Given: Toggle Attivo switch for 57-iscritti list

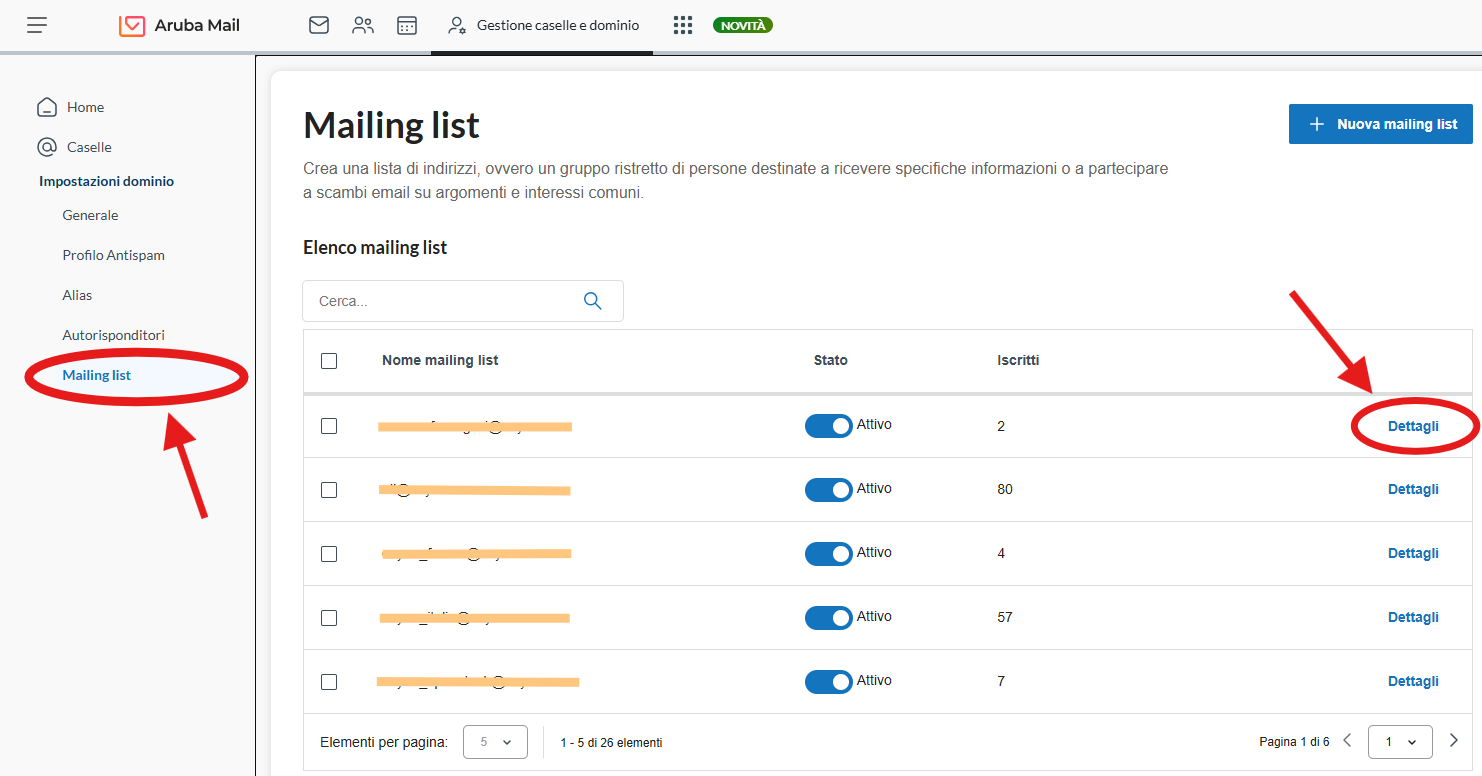Looking at the screenshot, I should pos(829,618).
